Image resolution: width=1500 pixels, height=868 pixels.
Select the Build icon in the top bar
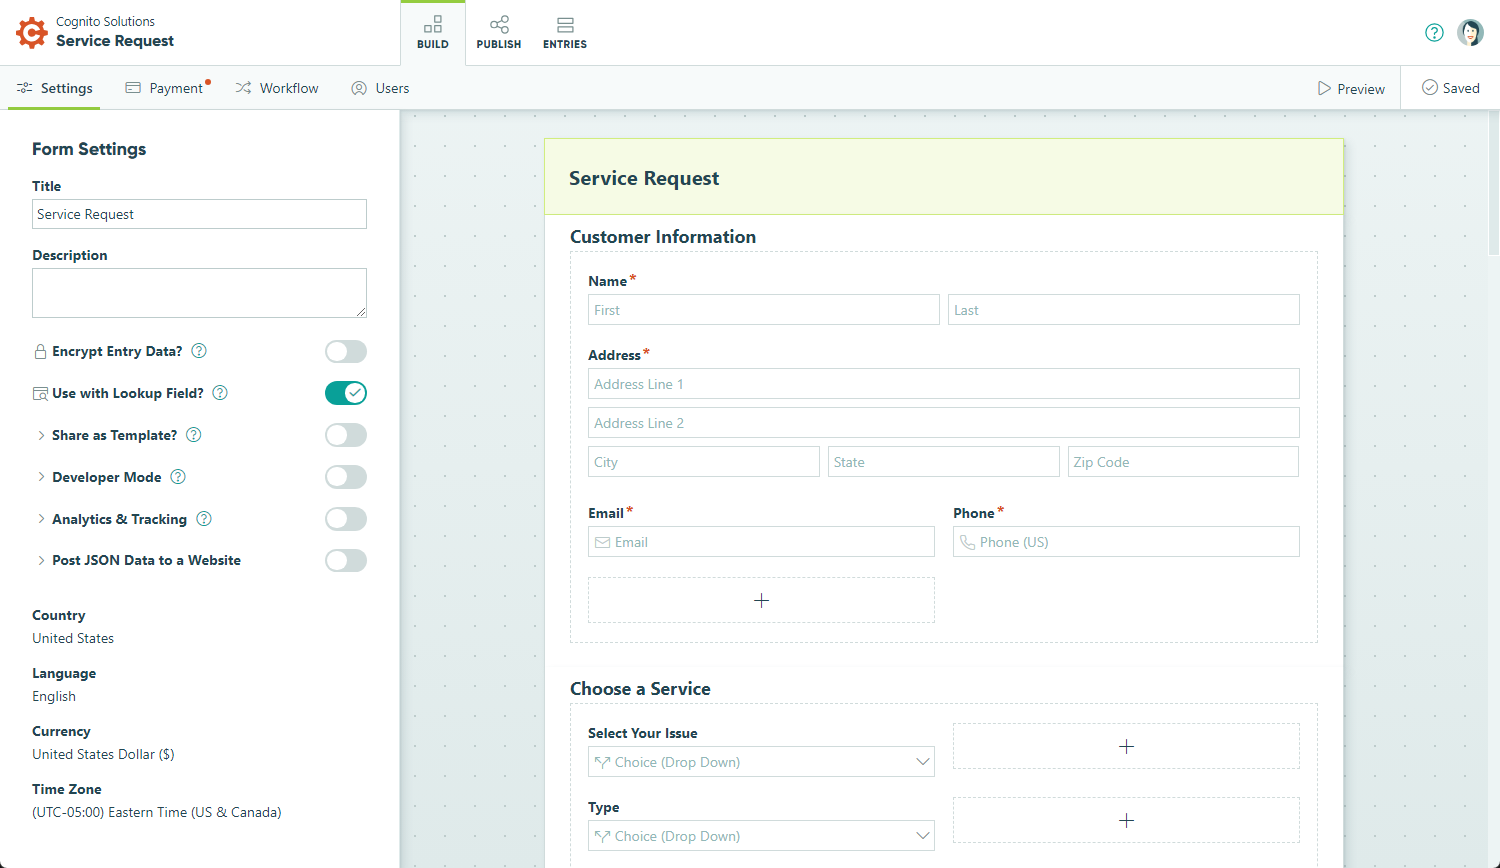tap(432, 31)
